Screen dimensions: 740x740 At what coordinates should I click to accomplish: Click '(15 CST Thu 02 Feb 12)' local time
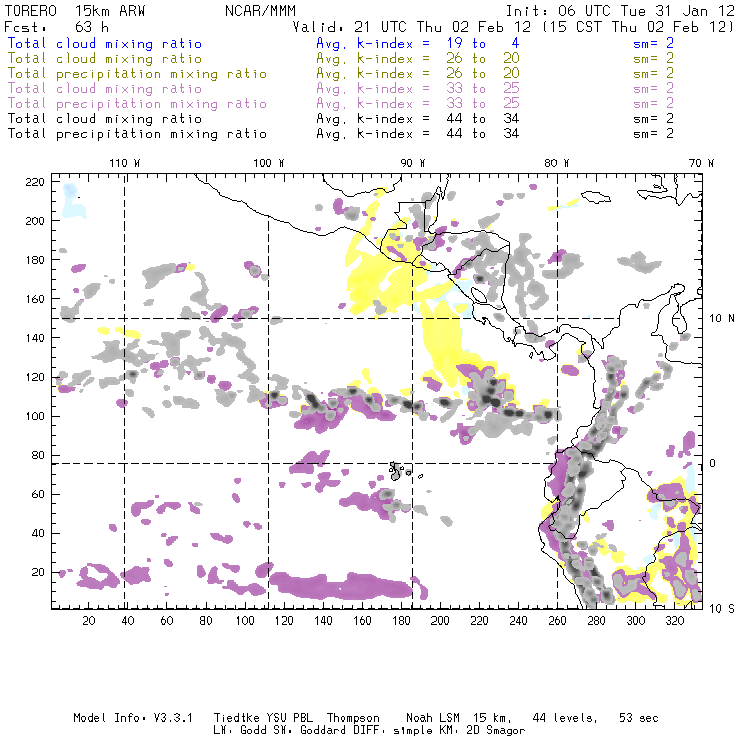pos(638,27)
